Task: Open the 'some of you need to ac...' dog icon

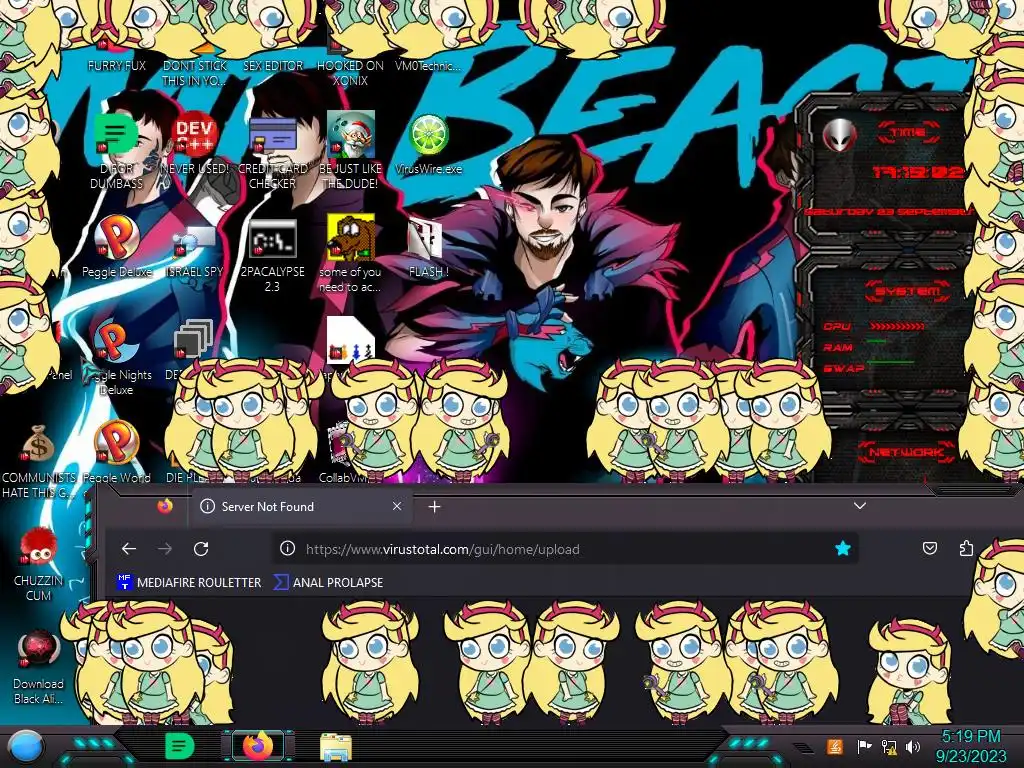Action: coord(351,237)
